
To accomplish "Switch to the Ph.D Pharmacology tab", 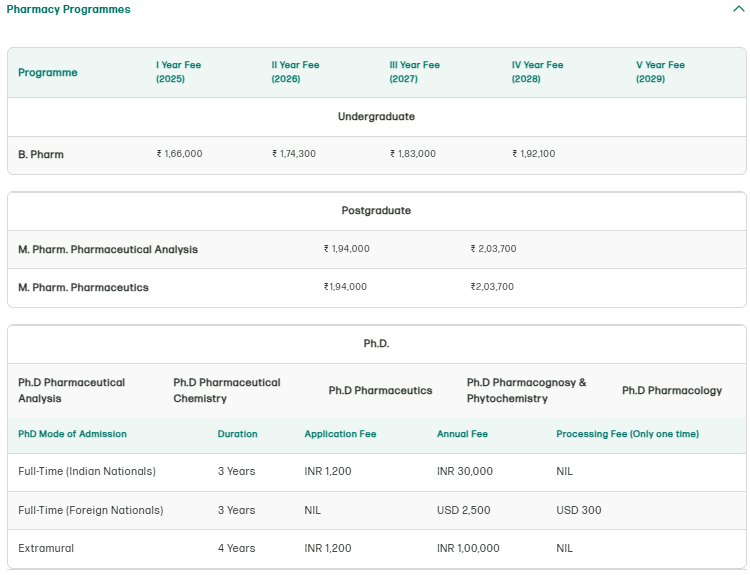I will pyautogui.click(x=671, y=390).
